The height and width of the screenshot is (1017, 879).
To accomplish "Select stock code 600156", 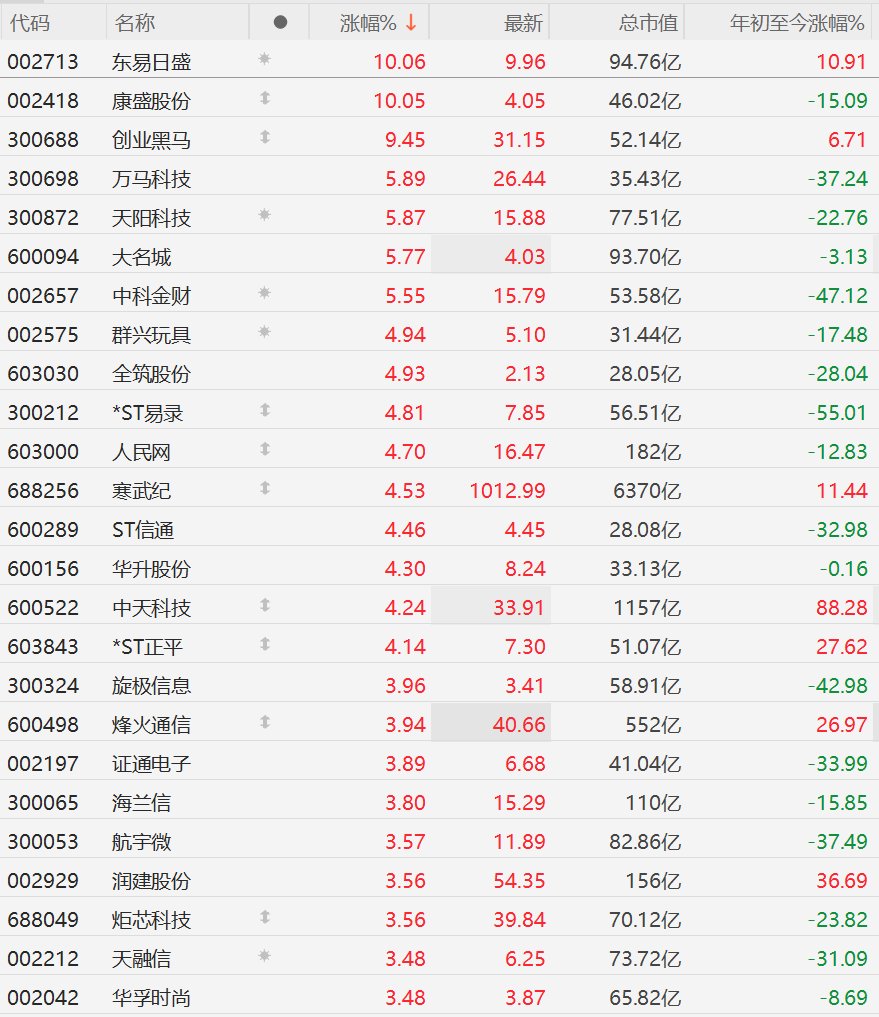I will coord(43,569).
